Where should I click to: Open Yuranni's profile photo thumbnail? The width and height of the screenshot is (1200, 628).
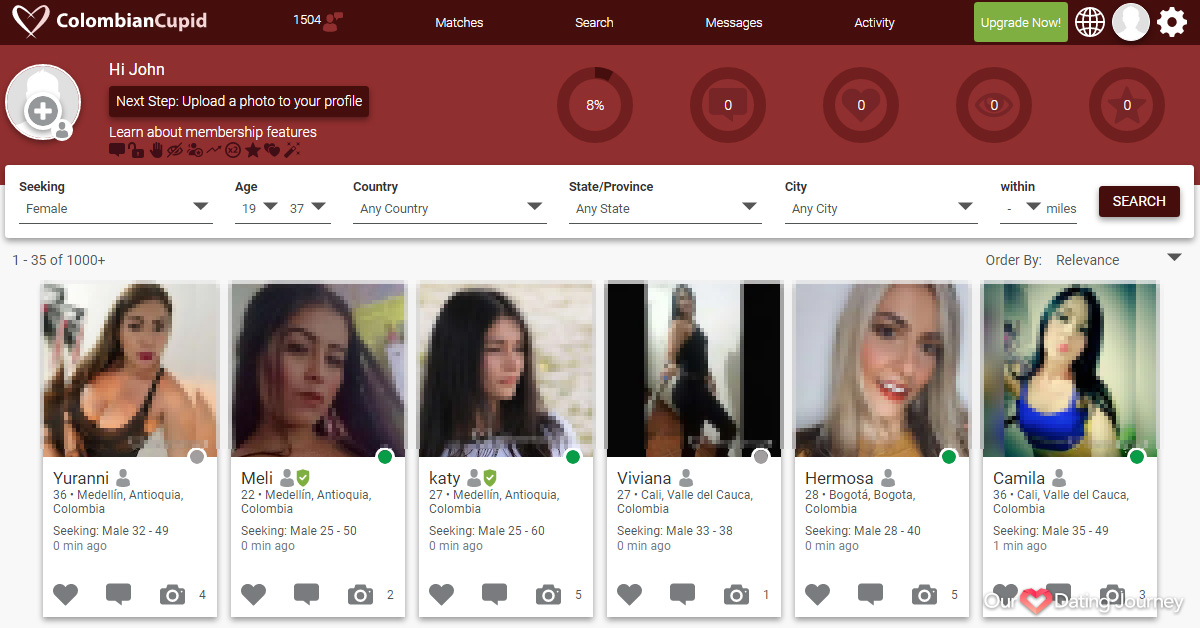pos(130,370)
